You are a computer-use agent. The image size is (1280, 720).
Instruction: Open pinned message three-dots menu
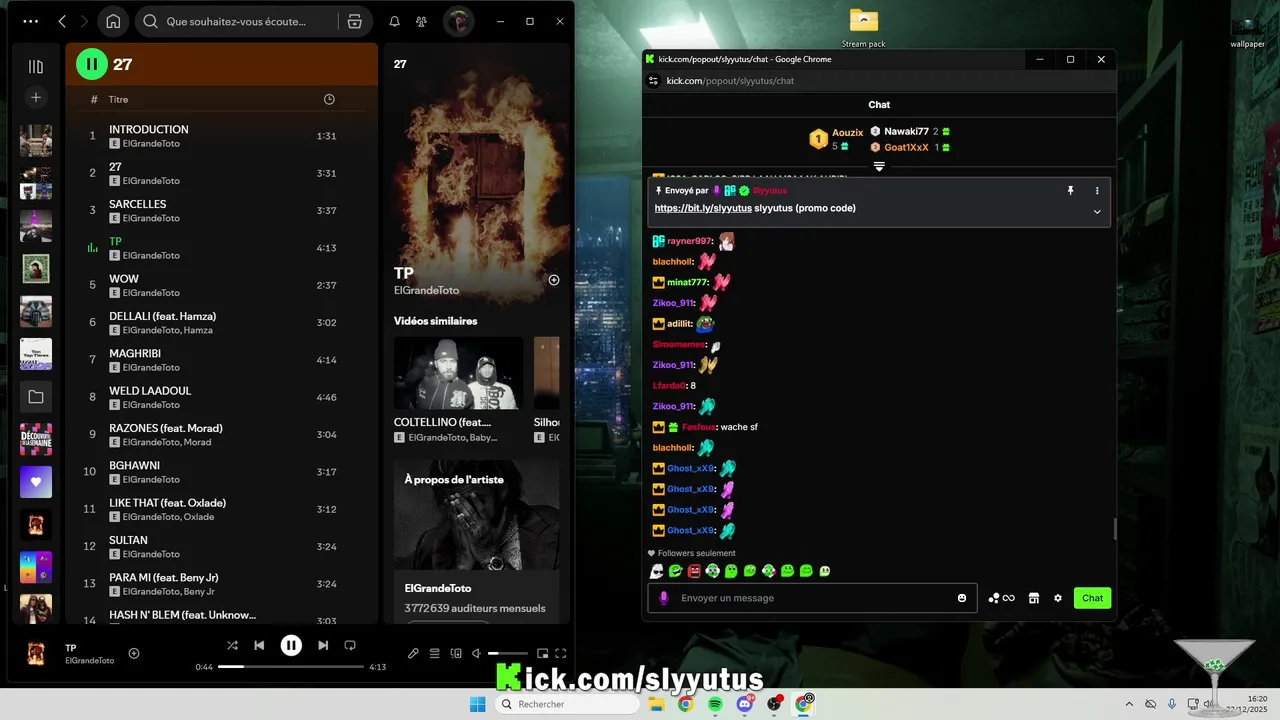coord(1097,190)
